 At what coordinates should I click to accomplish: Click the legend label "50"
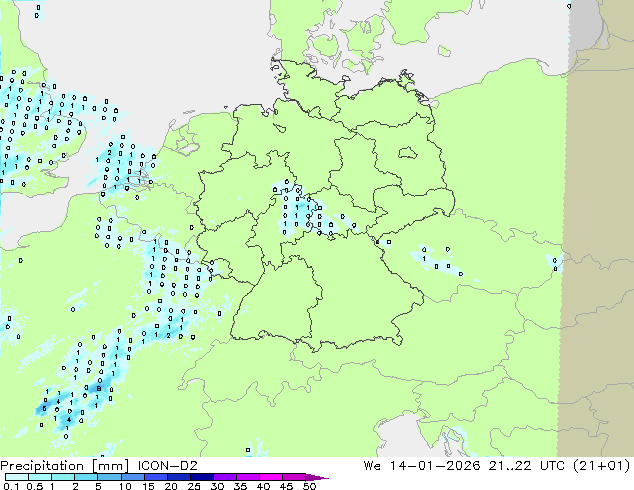309,486
